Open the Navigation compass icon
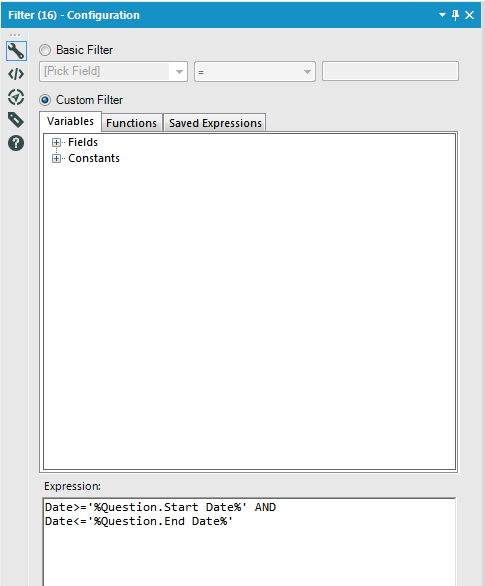The width and height of the screenshot is (485, 586). (16, 97)
